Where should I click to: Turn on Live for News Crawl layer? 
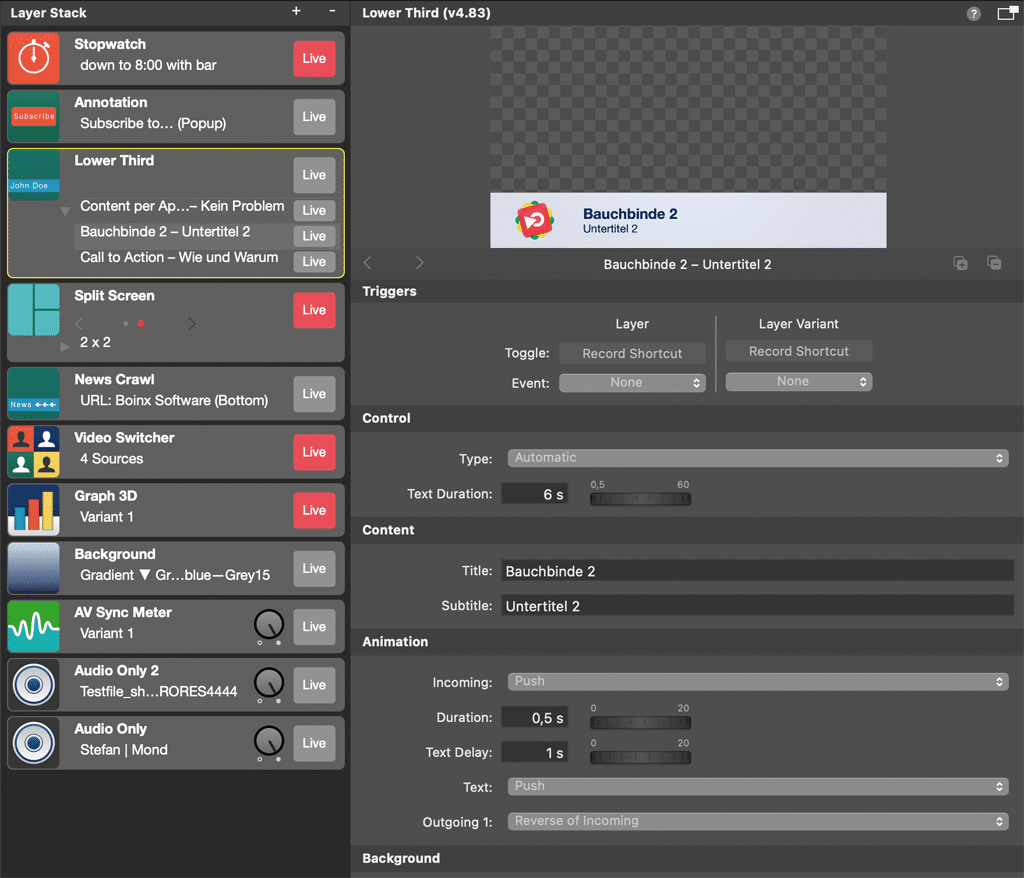coord(314,394)
